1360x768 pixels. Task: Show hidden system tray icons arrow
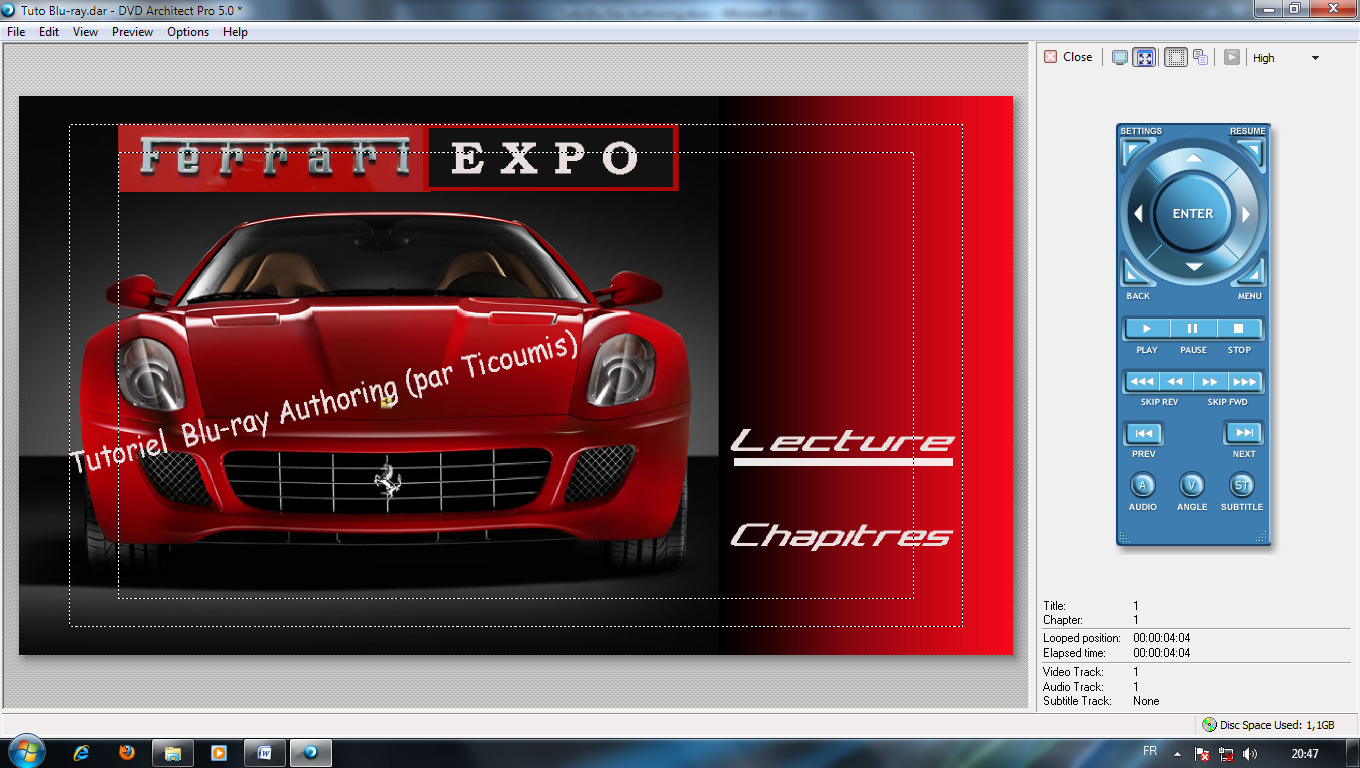pyautogui.click(x=1177, y=754)
